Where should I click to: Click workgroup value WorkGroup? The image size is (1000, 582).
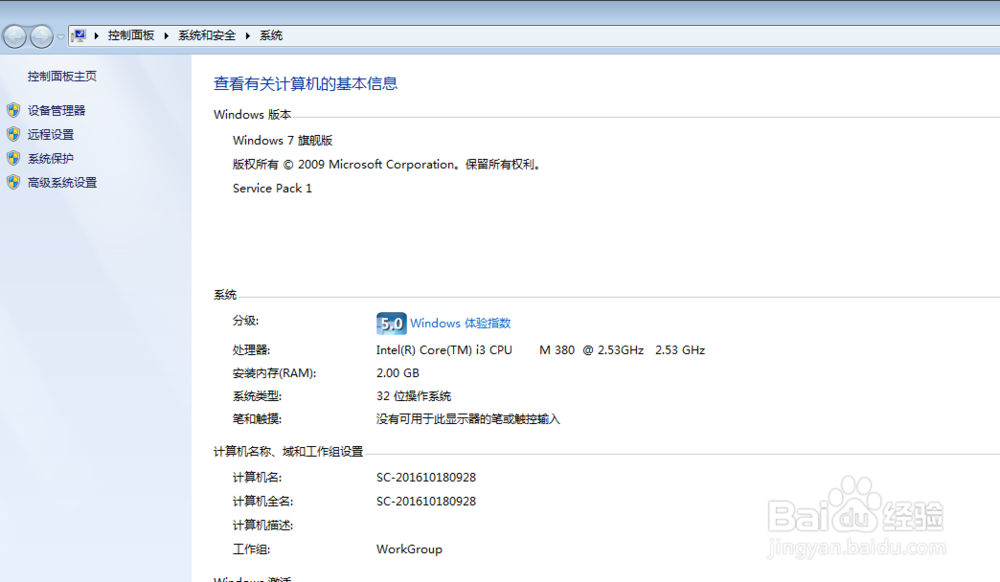click(409, 549)
